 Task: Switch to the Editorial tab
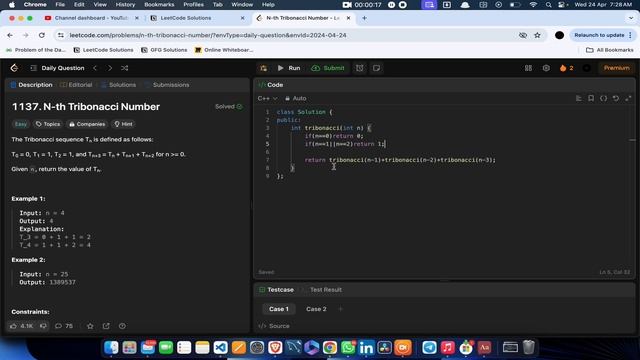coord(76,85)
